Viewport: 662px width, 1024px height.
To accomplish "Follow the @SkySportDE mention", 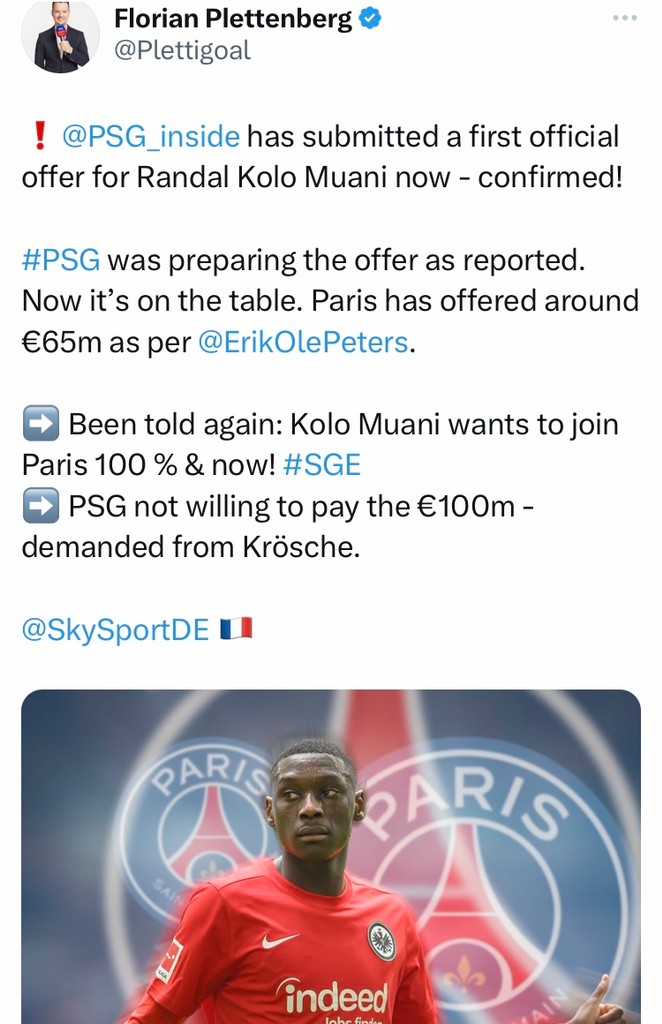I will pos(115,630).
